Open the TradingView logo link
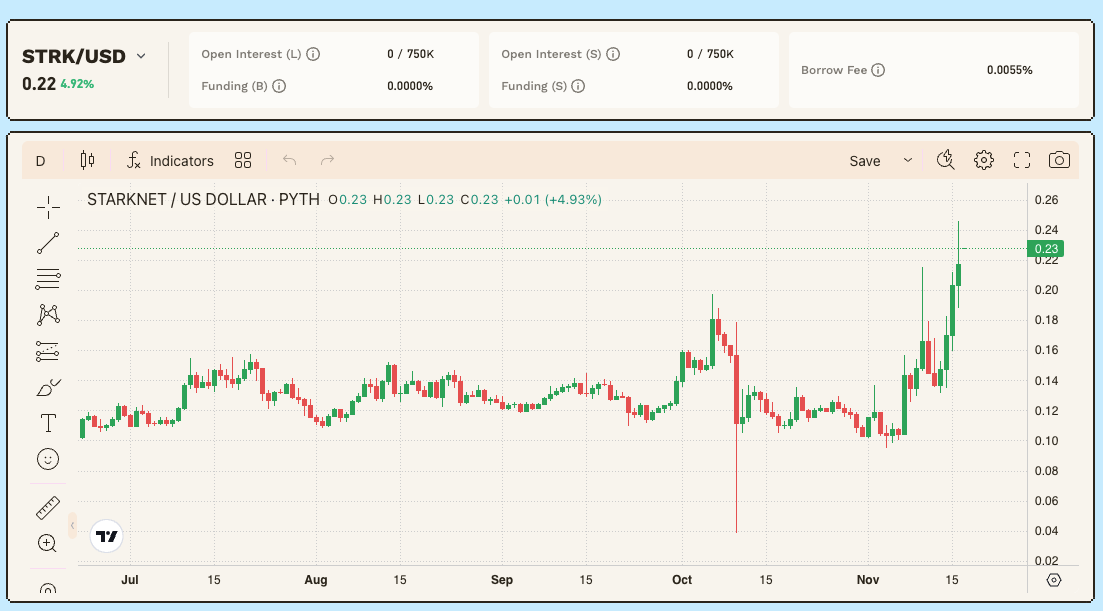 tap(107, 536)
